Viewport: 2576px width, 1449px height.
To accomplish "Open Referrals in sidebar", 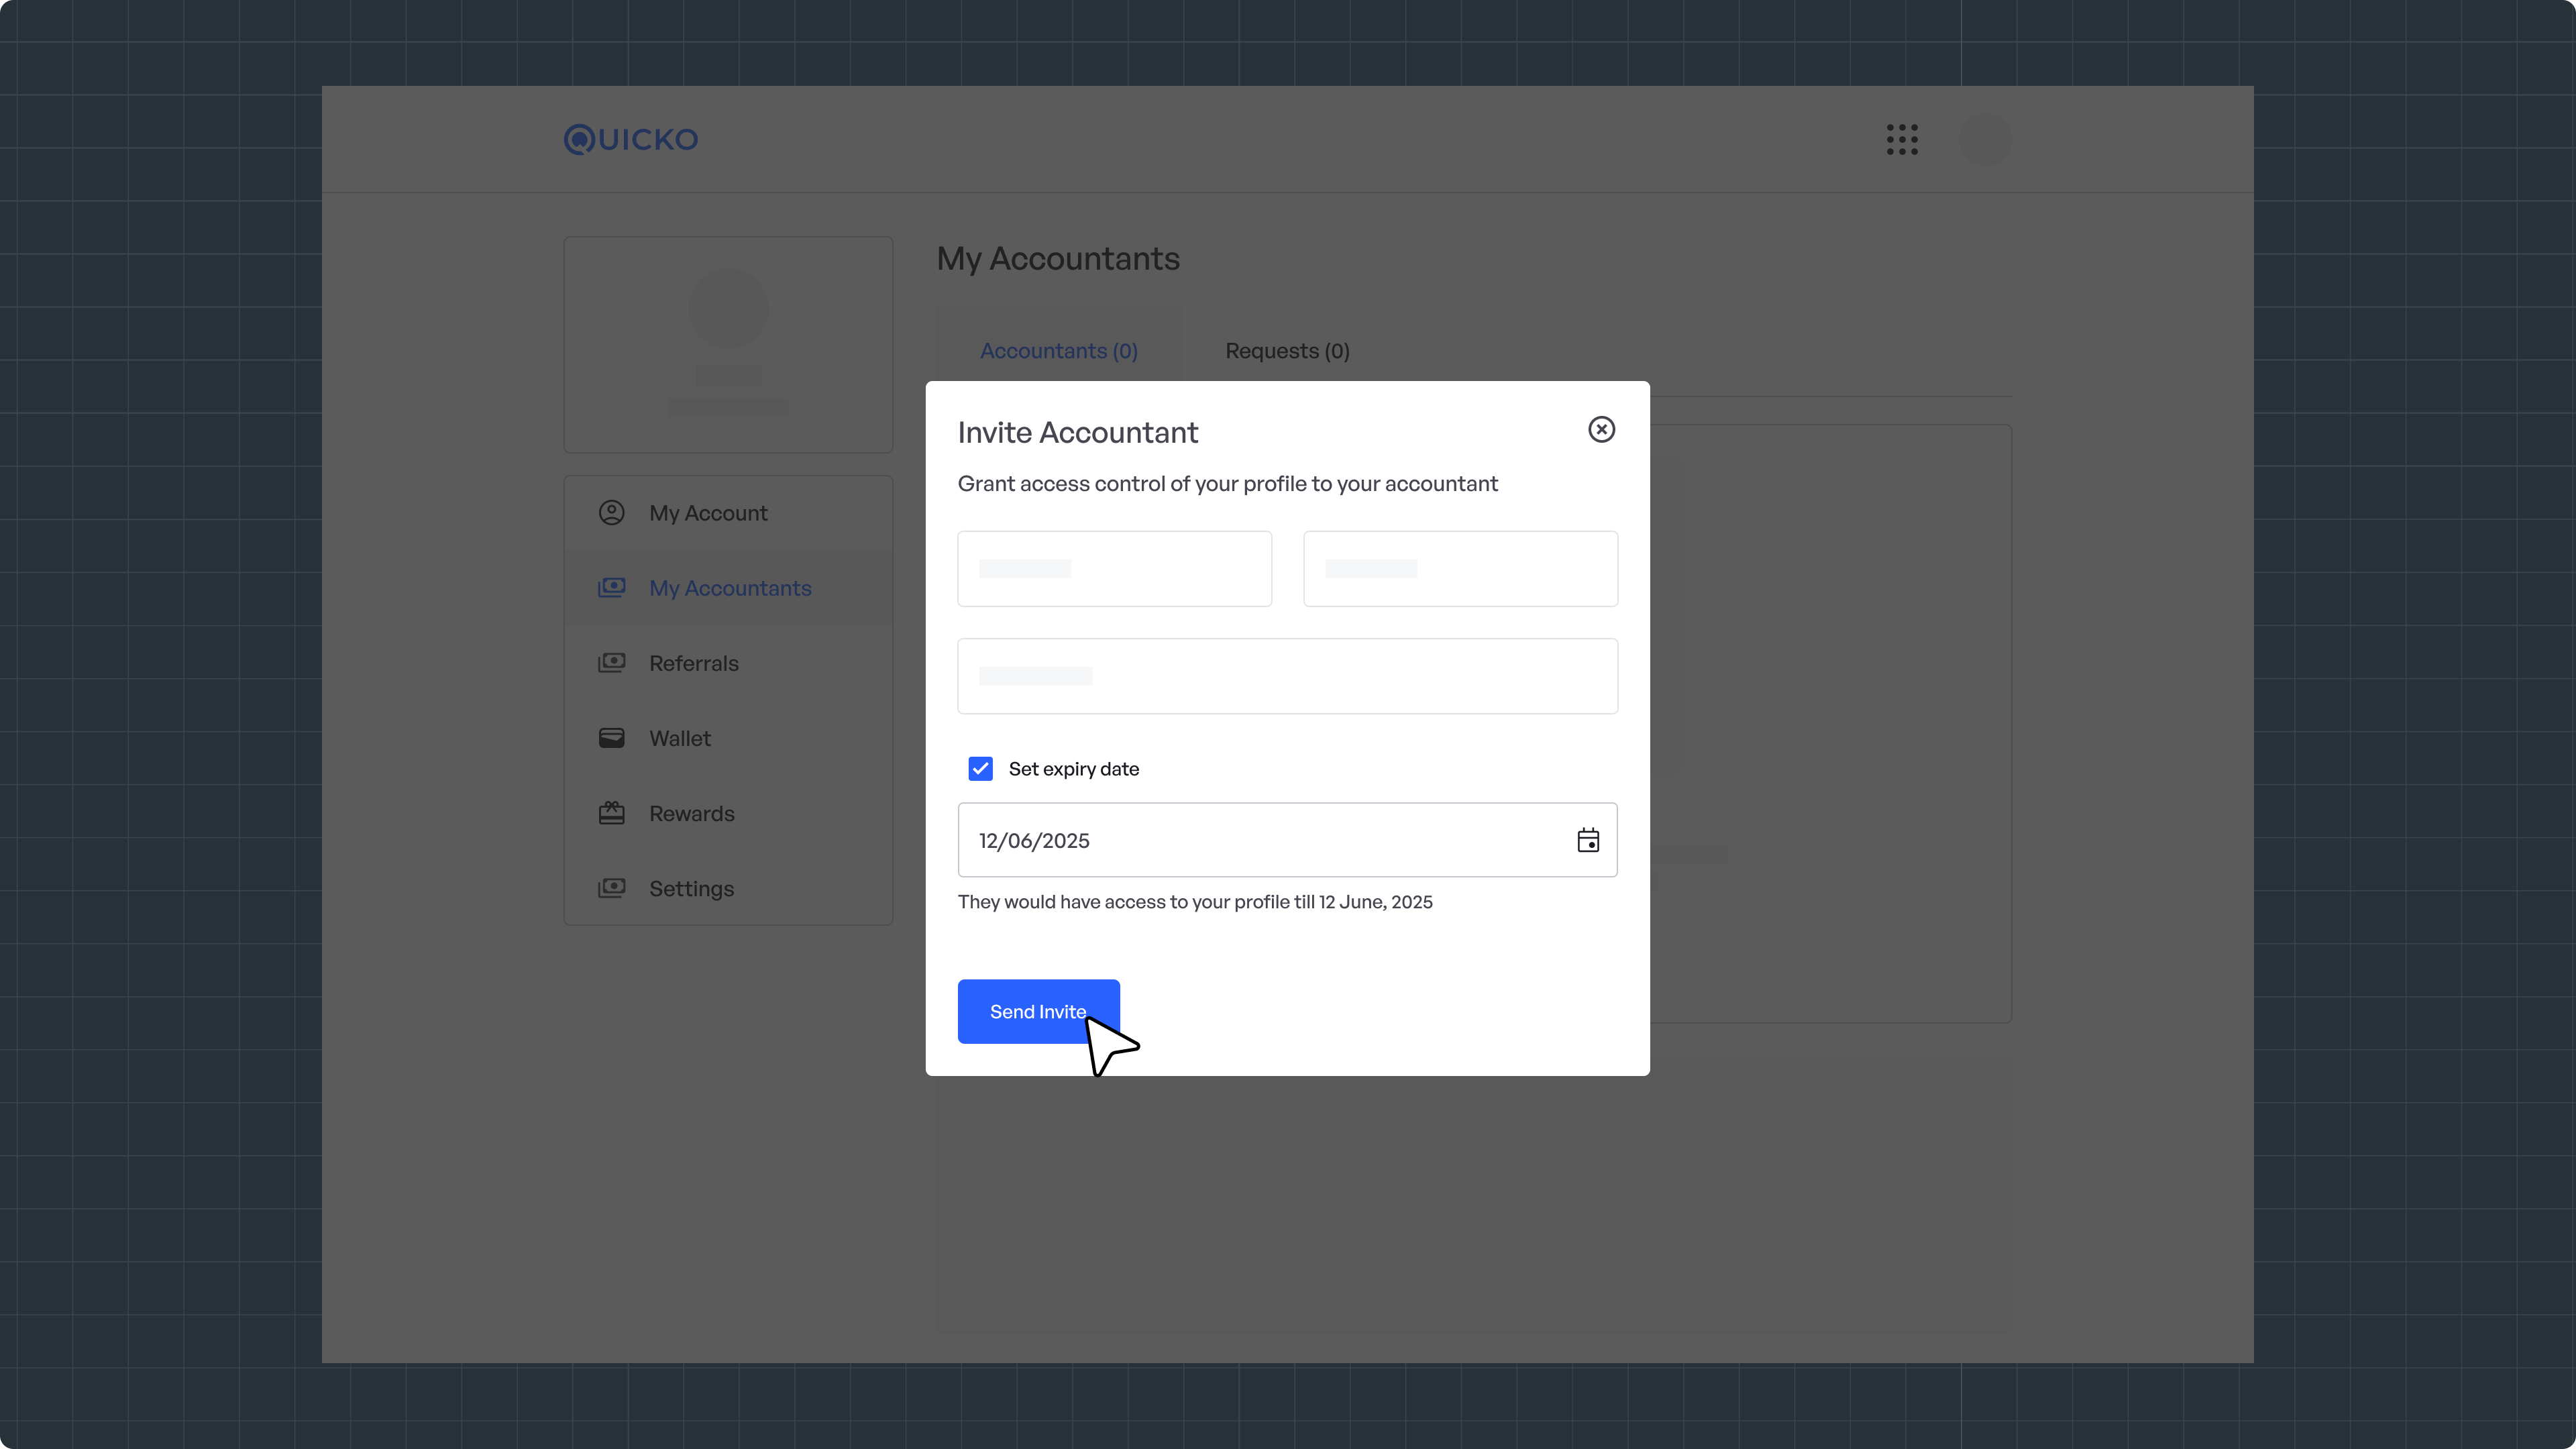I will click(728, 663).
